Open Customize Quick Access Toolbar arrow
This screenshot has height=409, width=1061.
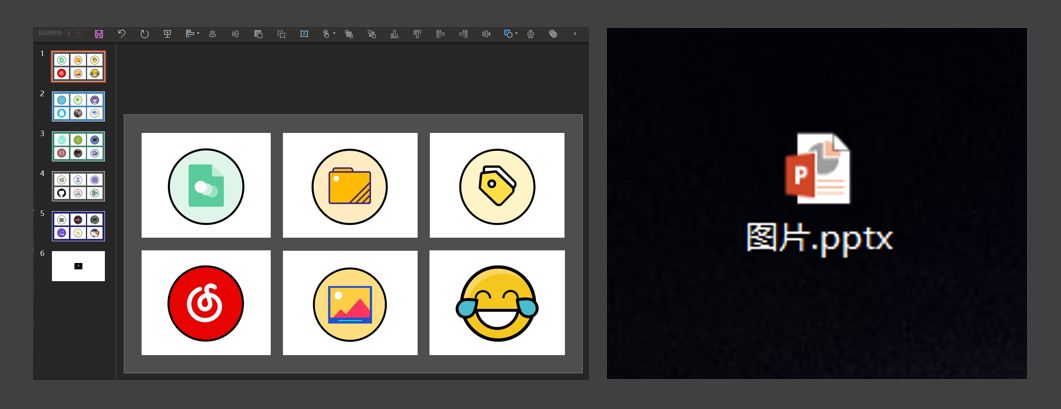tap(574, 34)
